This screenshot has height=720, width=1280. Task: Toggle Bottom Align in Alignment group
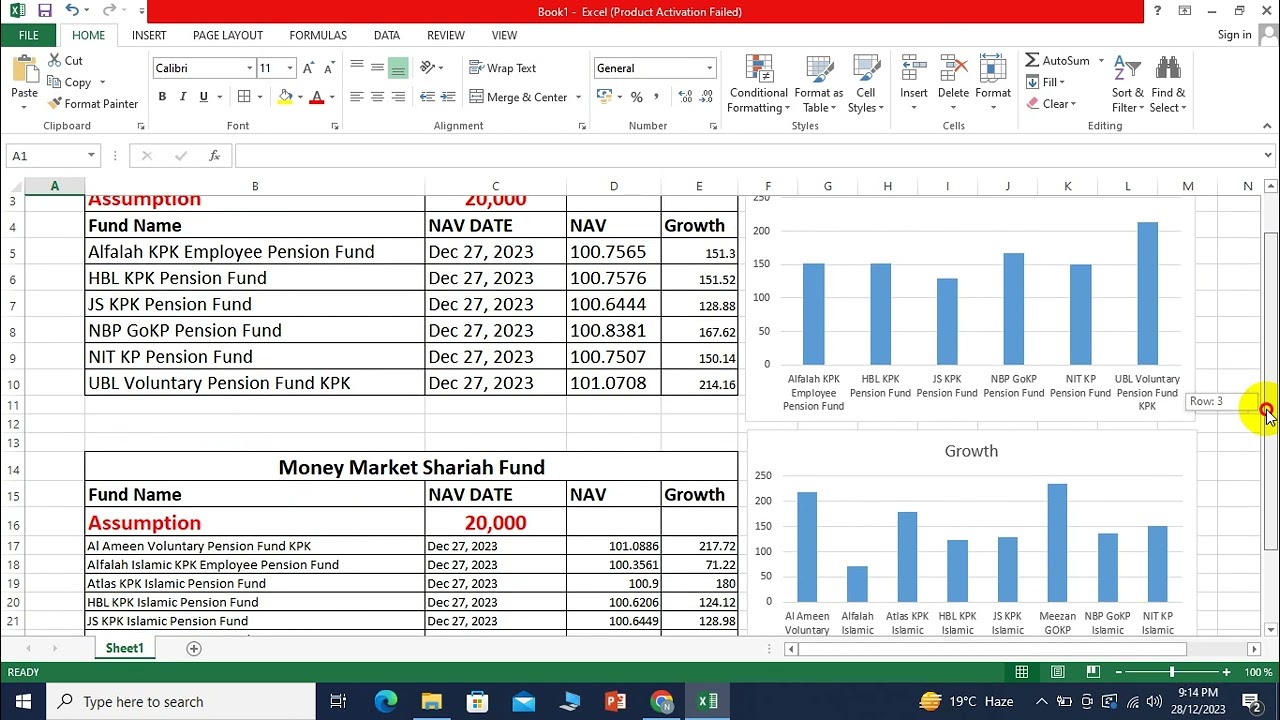tap(398, 68)
